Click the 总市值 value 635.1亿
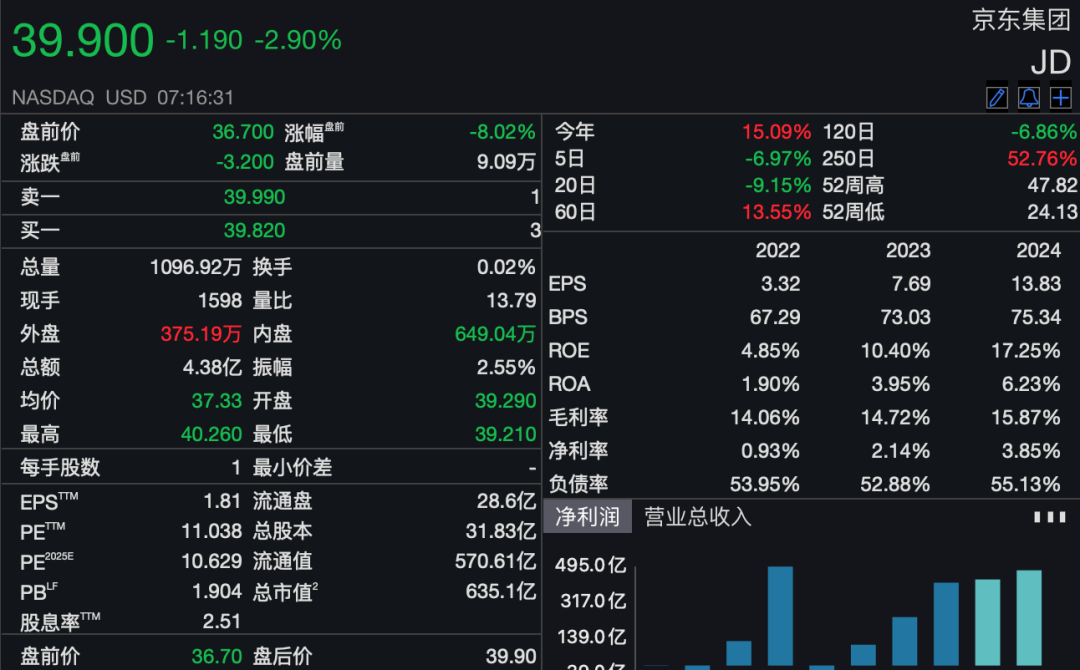 point(500,591)
